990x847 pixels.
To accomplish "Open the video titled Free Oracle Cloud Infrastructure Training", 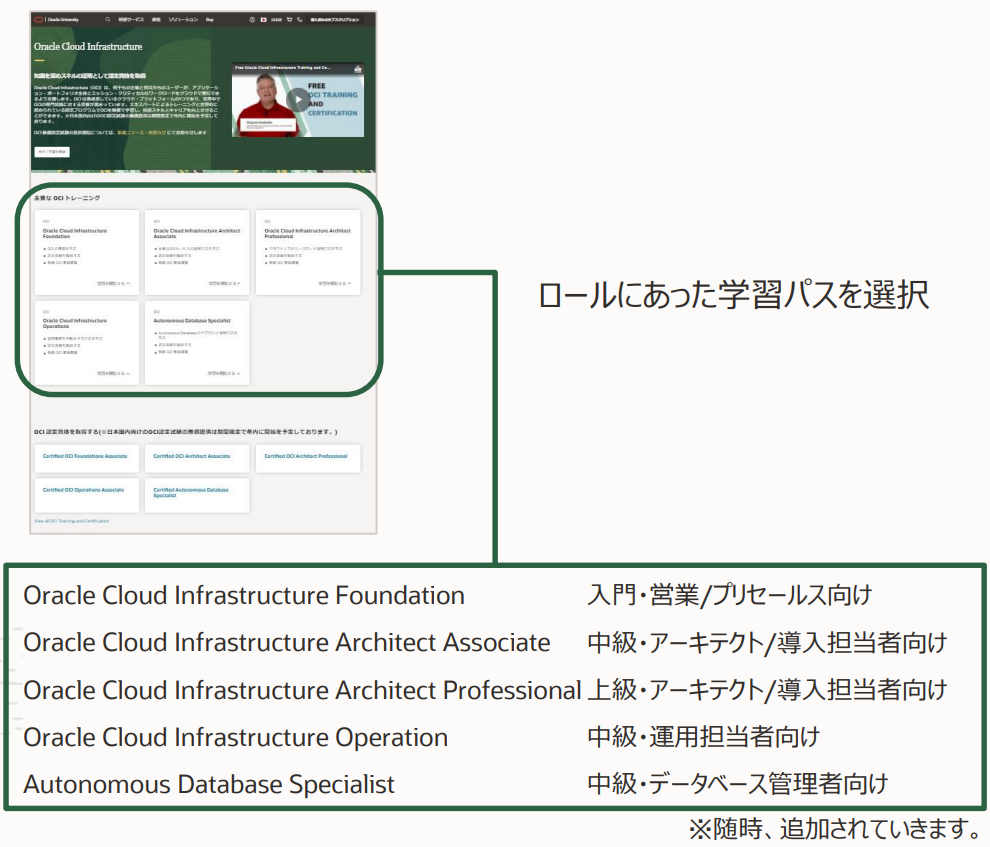I will pos(282,67).
